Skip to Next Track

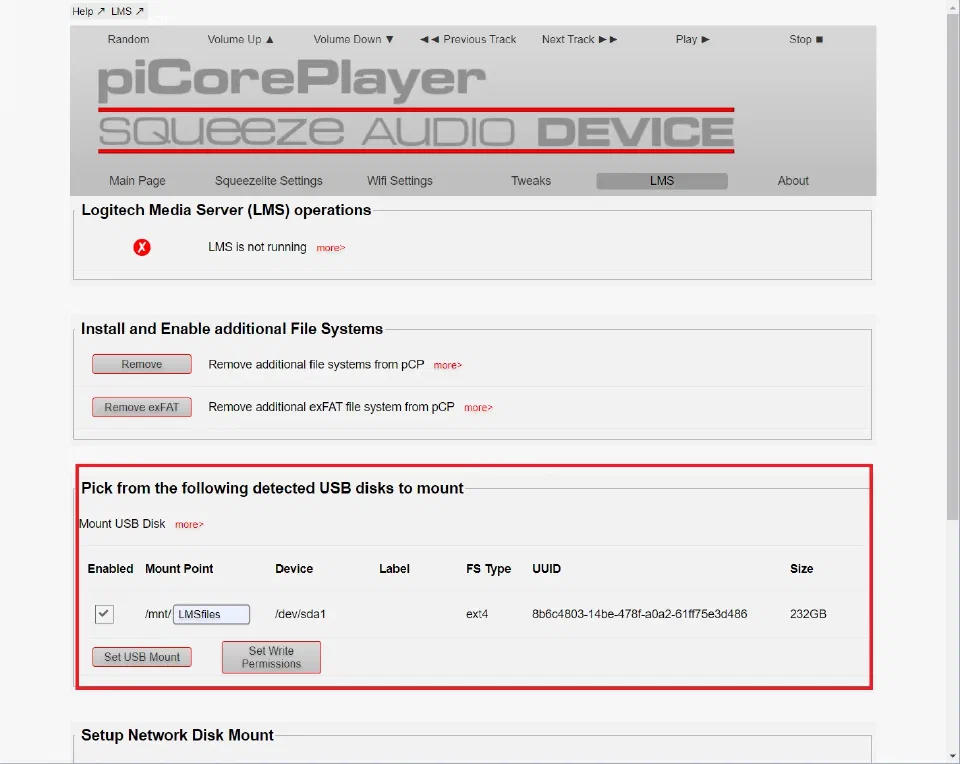[579, 39]
